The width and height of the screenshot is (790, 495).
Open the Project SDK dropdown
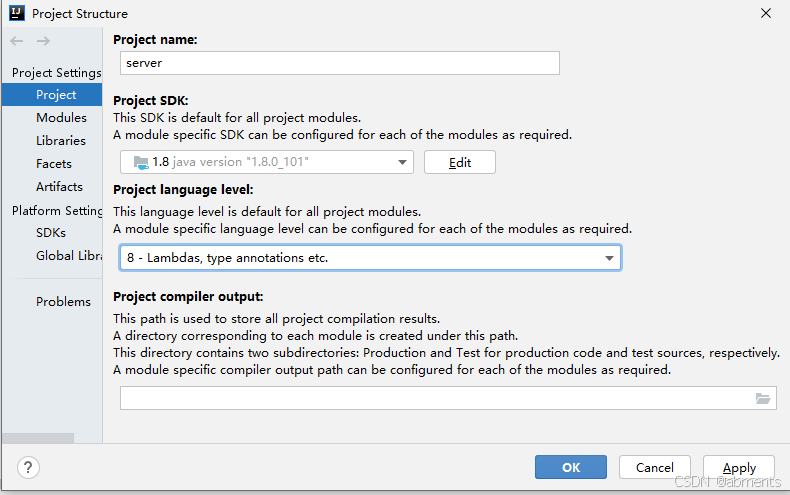click(x=266, y=162)
